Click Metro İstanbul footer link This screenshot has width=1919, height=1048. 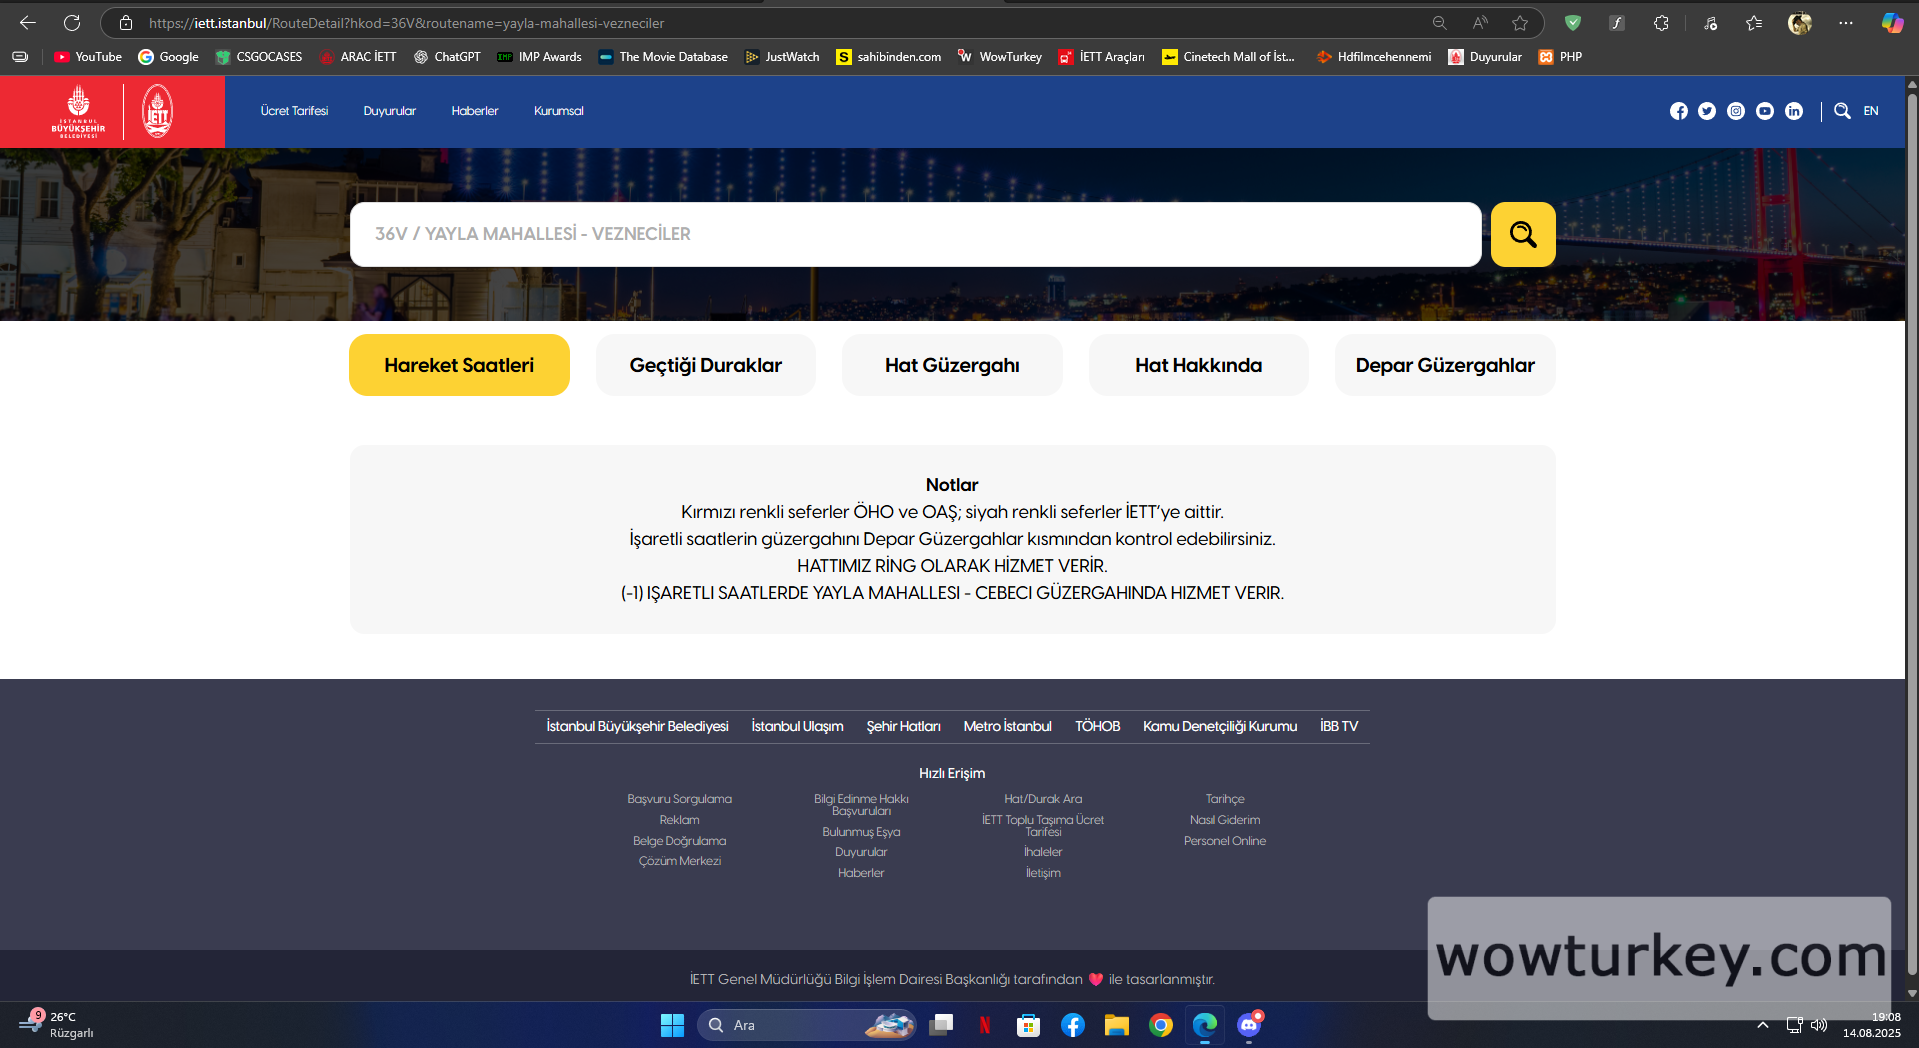1007,726
